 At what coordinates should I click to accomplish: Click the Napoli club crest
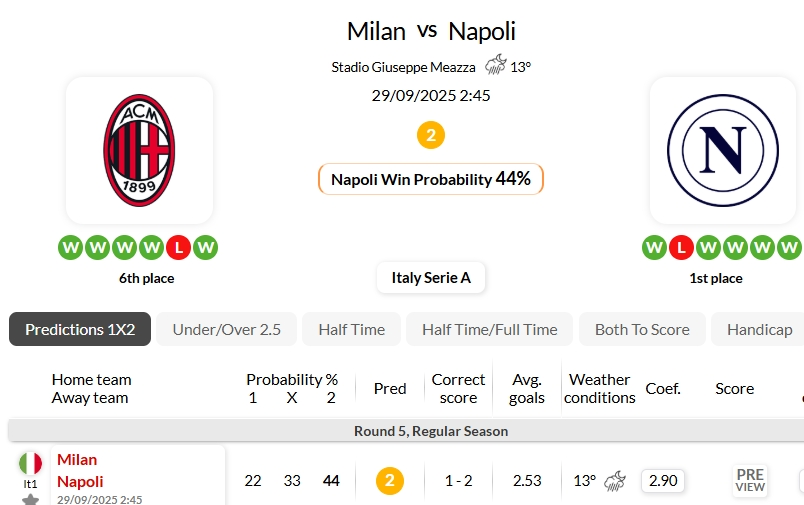tap(723, 150)
